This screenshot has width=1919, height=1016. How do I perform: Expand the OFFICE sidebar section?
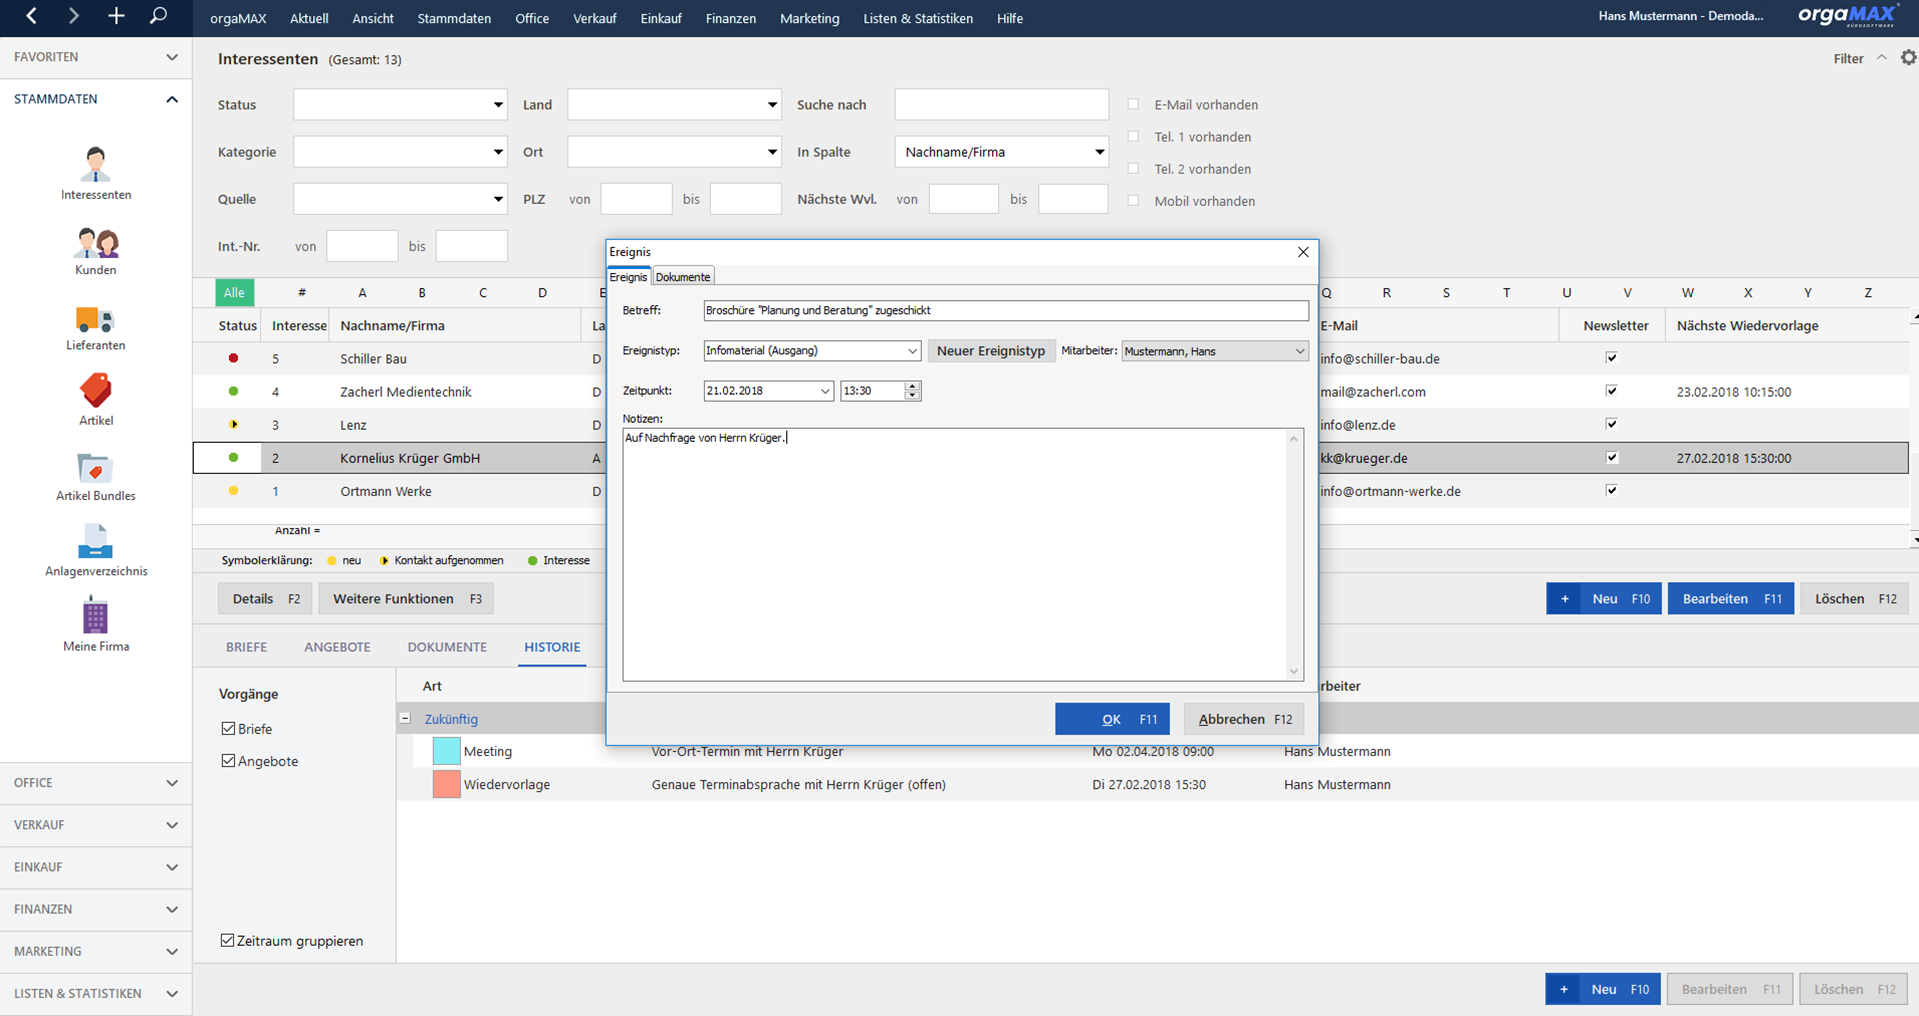tap(96, 782)
